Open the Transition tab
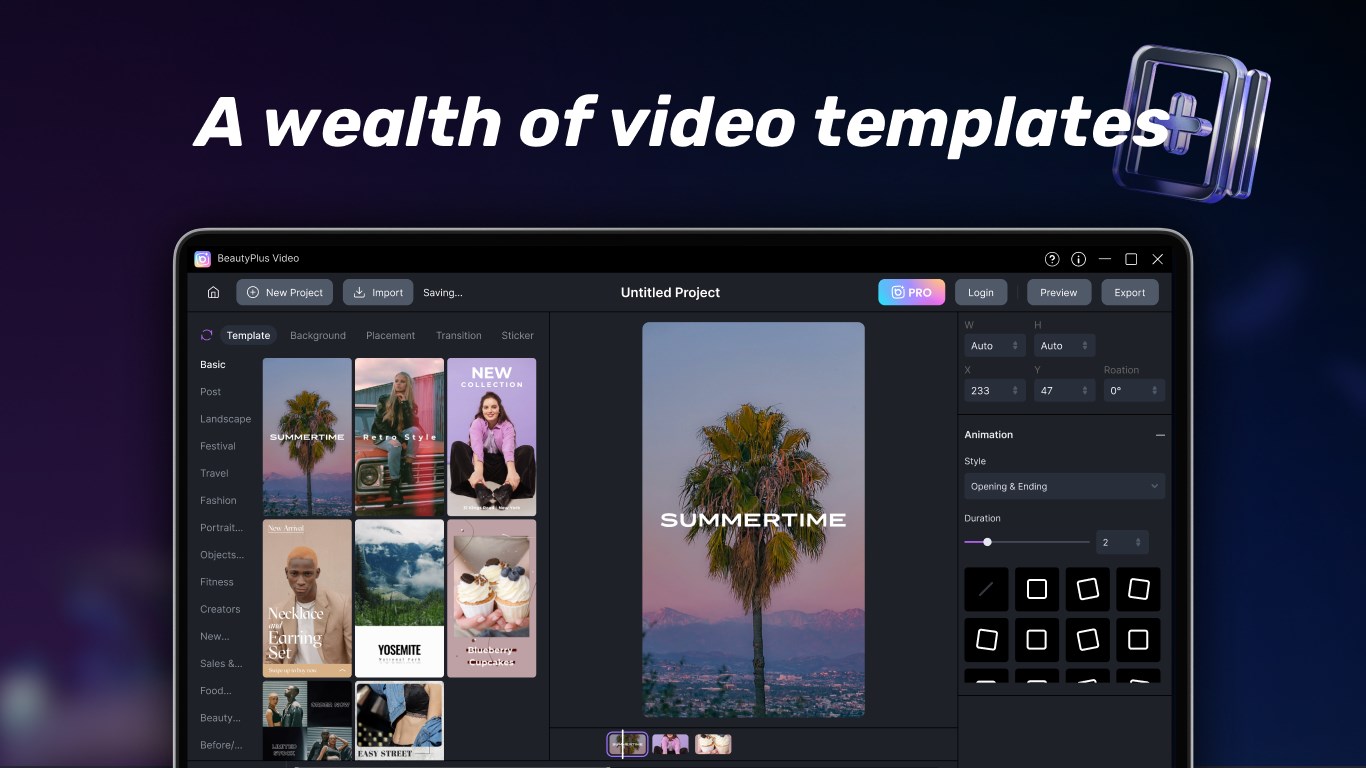 point(459,335)
